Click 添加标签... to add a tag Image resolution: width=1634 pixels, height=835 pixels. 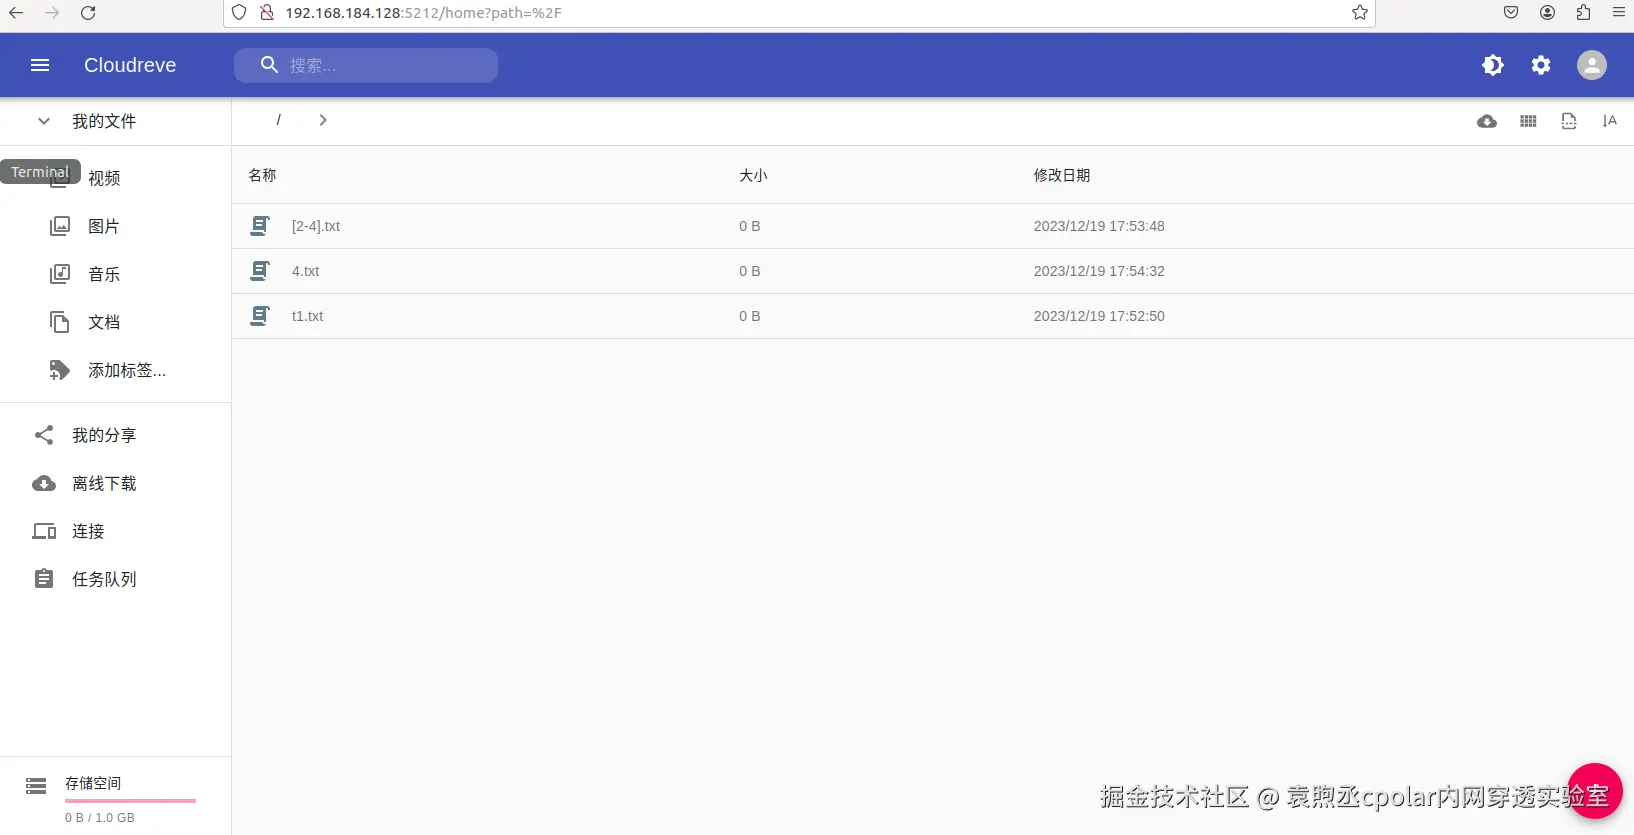[127, 370]
